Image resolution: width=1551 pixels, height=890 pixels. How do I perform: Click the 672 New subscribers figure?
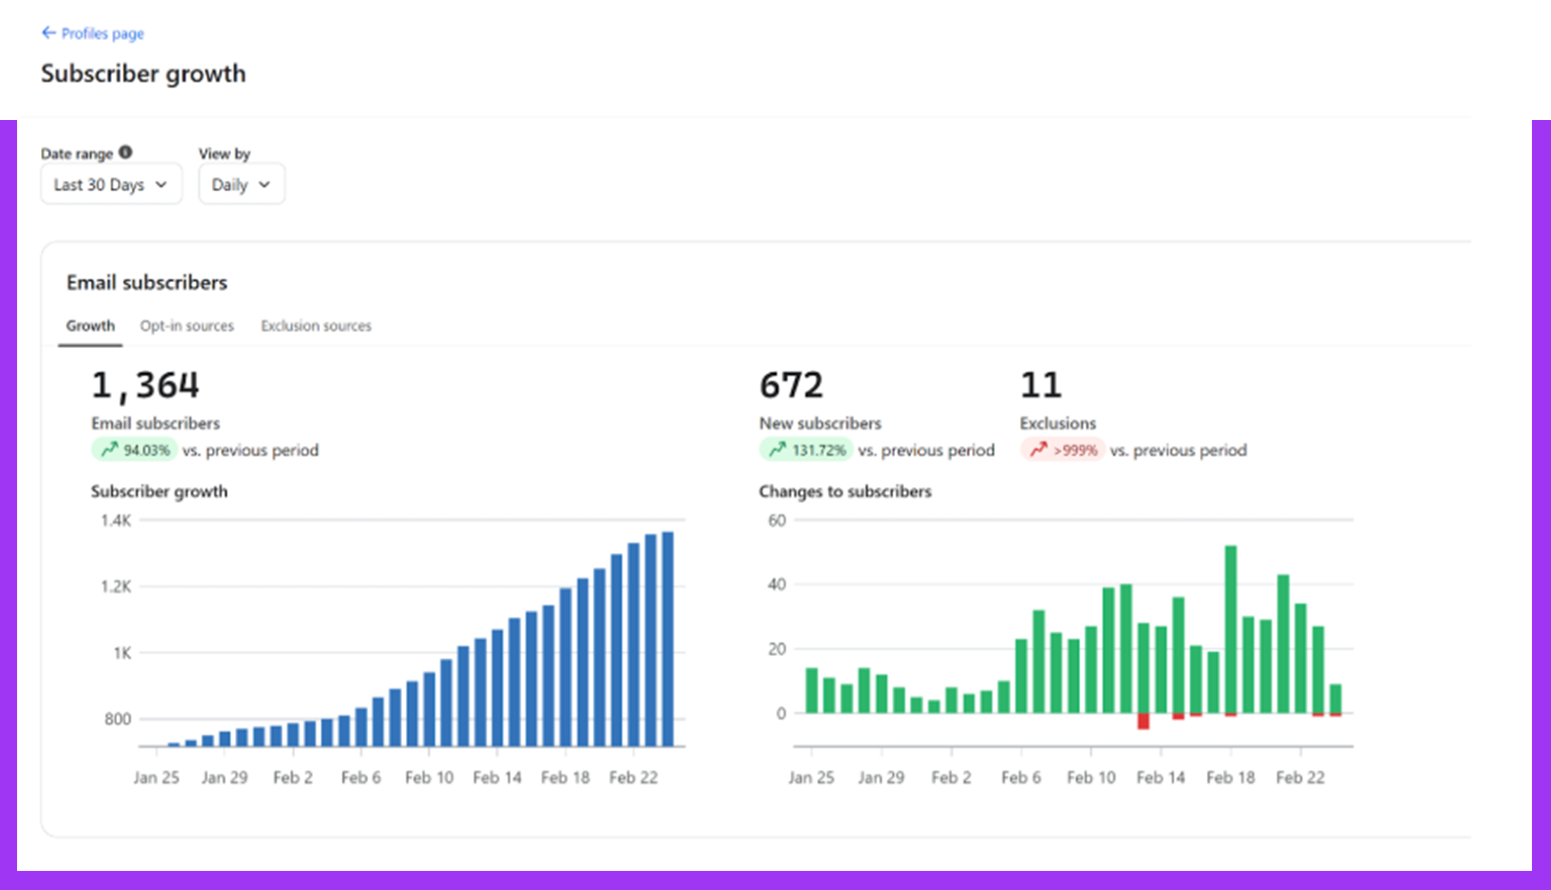click(791, 386)
